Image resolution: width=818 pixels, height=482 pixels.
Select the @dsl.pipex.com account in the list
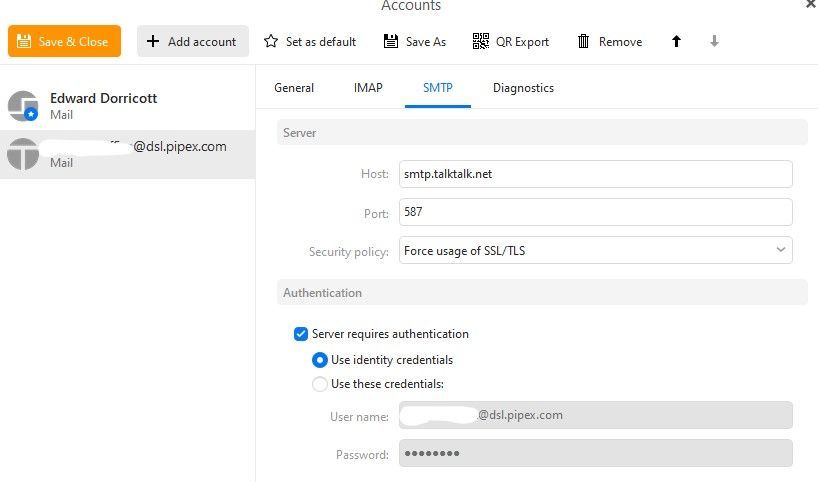pos(127,154)
